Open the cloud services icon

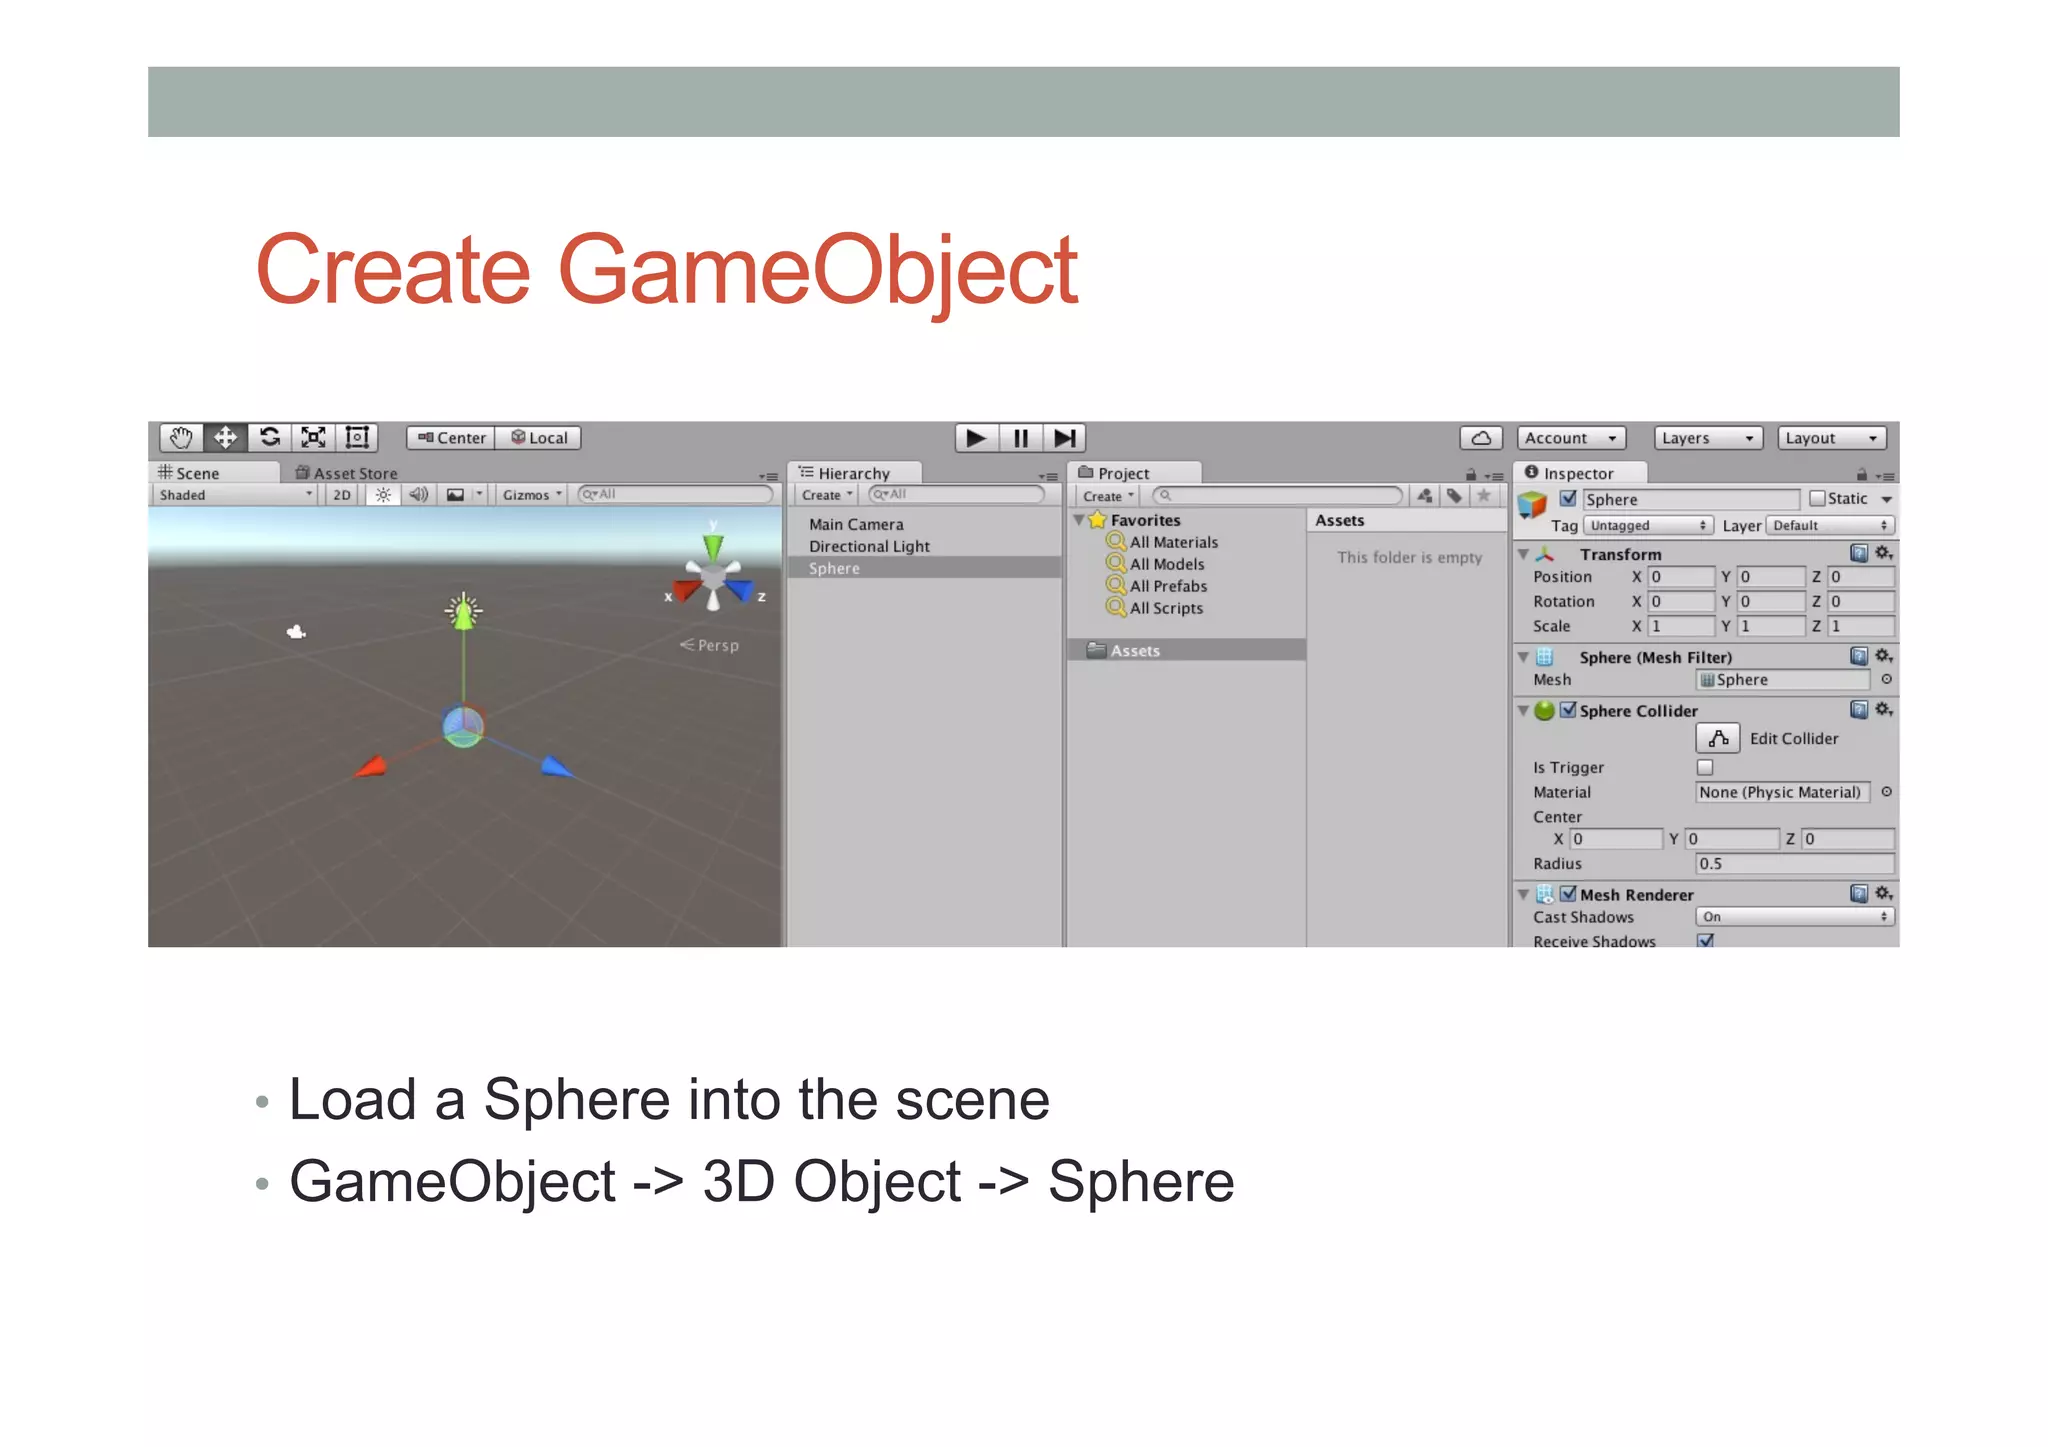click(x=1481, y=438)
